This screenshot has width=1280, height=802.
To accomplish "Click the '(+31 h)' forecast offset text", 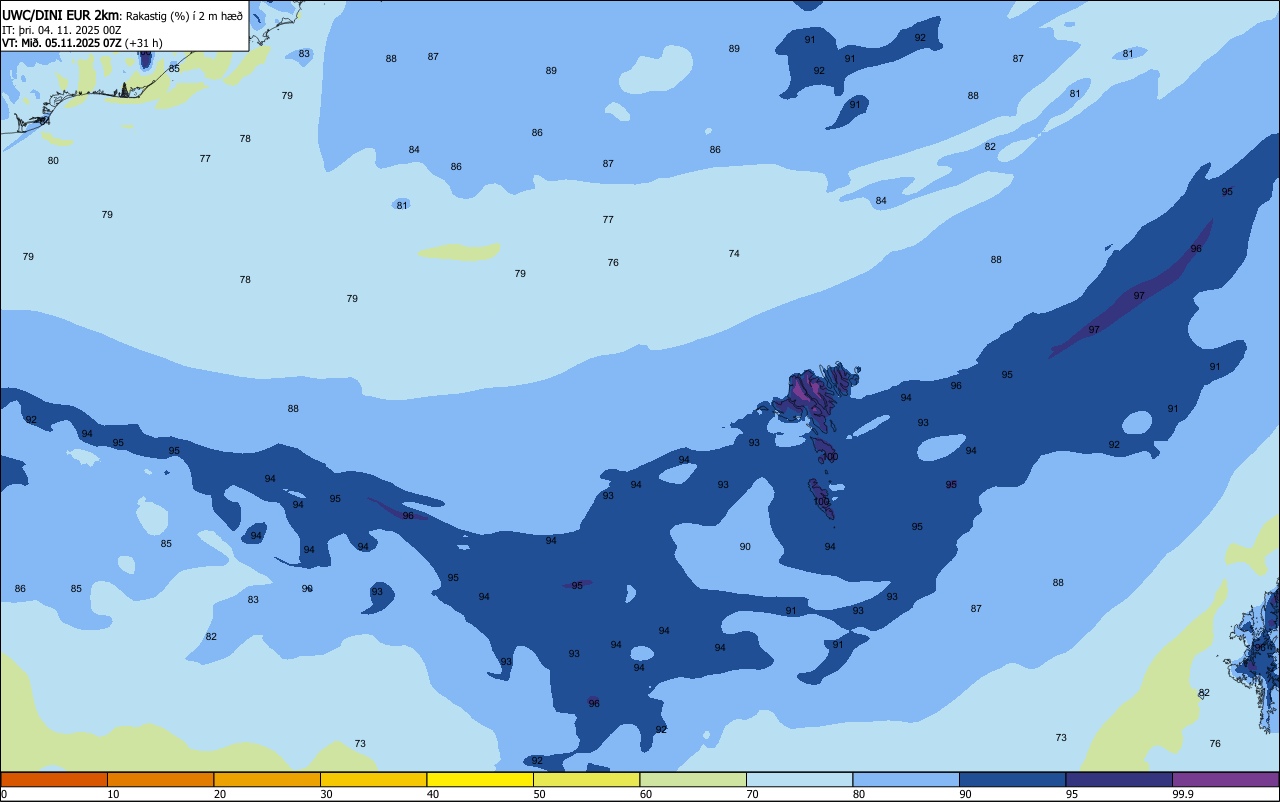I will [144, 43].
